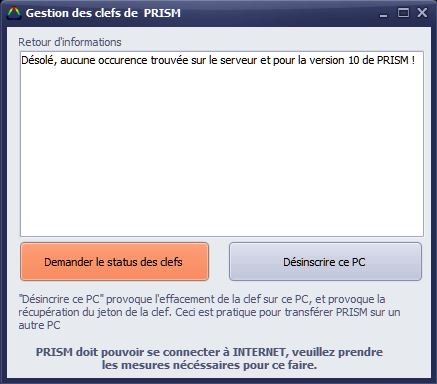Screen dimensions: 437x384
Task: Click the PRISM prism icon in title bar
Action: coord(14,13)
